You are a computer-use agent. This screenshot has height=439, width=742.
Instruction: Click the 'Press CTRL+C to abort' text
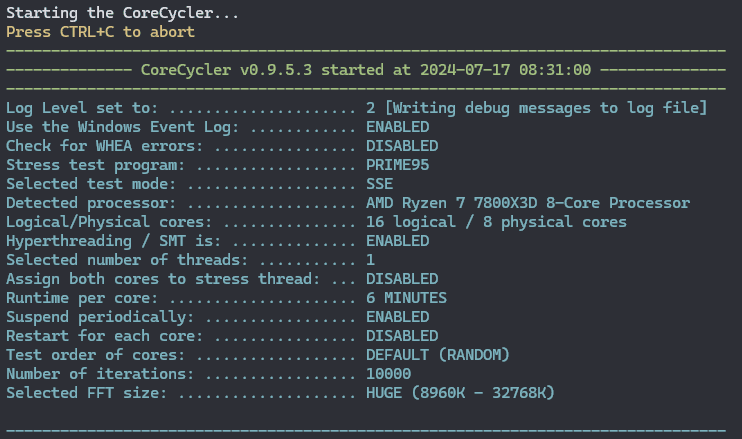click(100, 32)
